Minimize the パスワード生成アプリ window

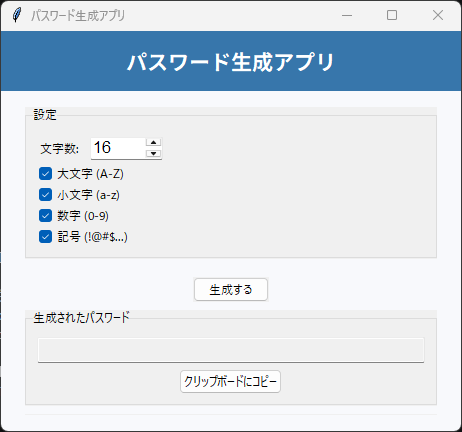coord(347,15)
